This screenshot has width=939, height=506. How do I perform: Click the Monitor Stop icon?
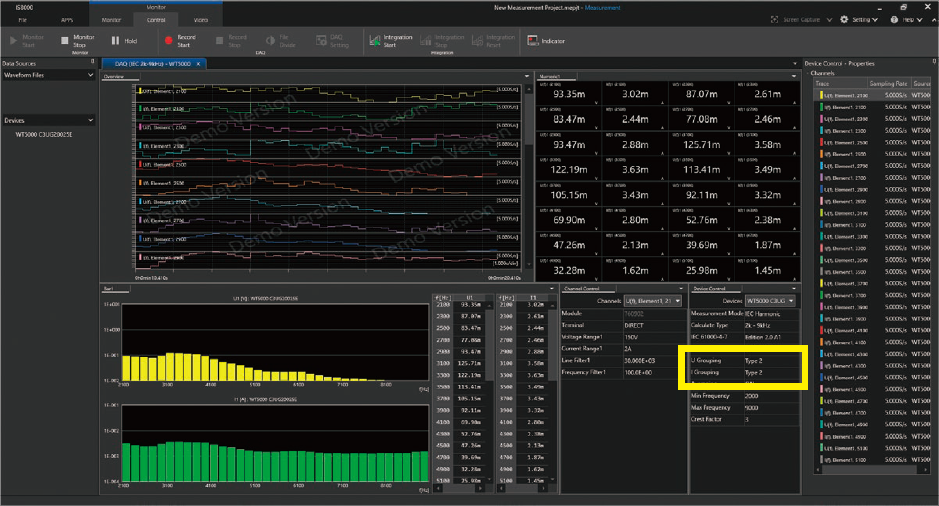point(66,41)
